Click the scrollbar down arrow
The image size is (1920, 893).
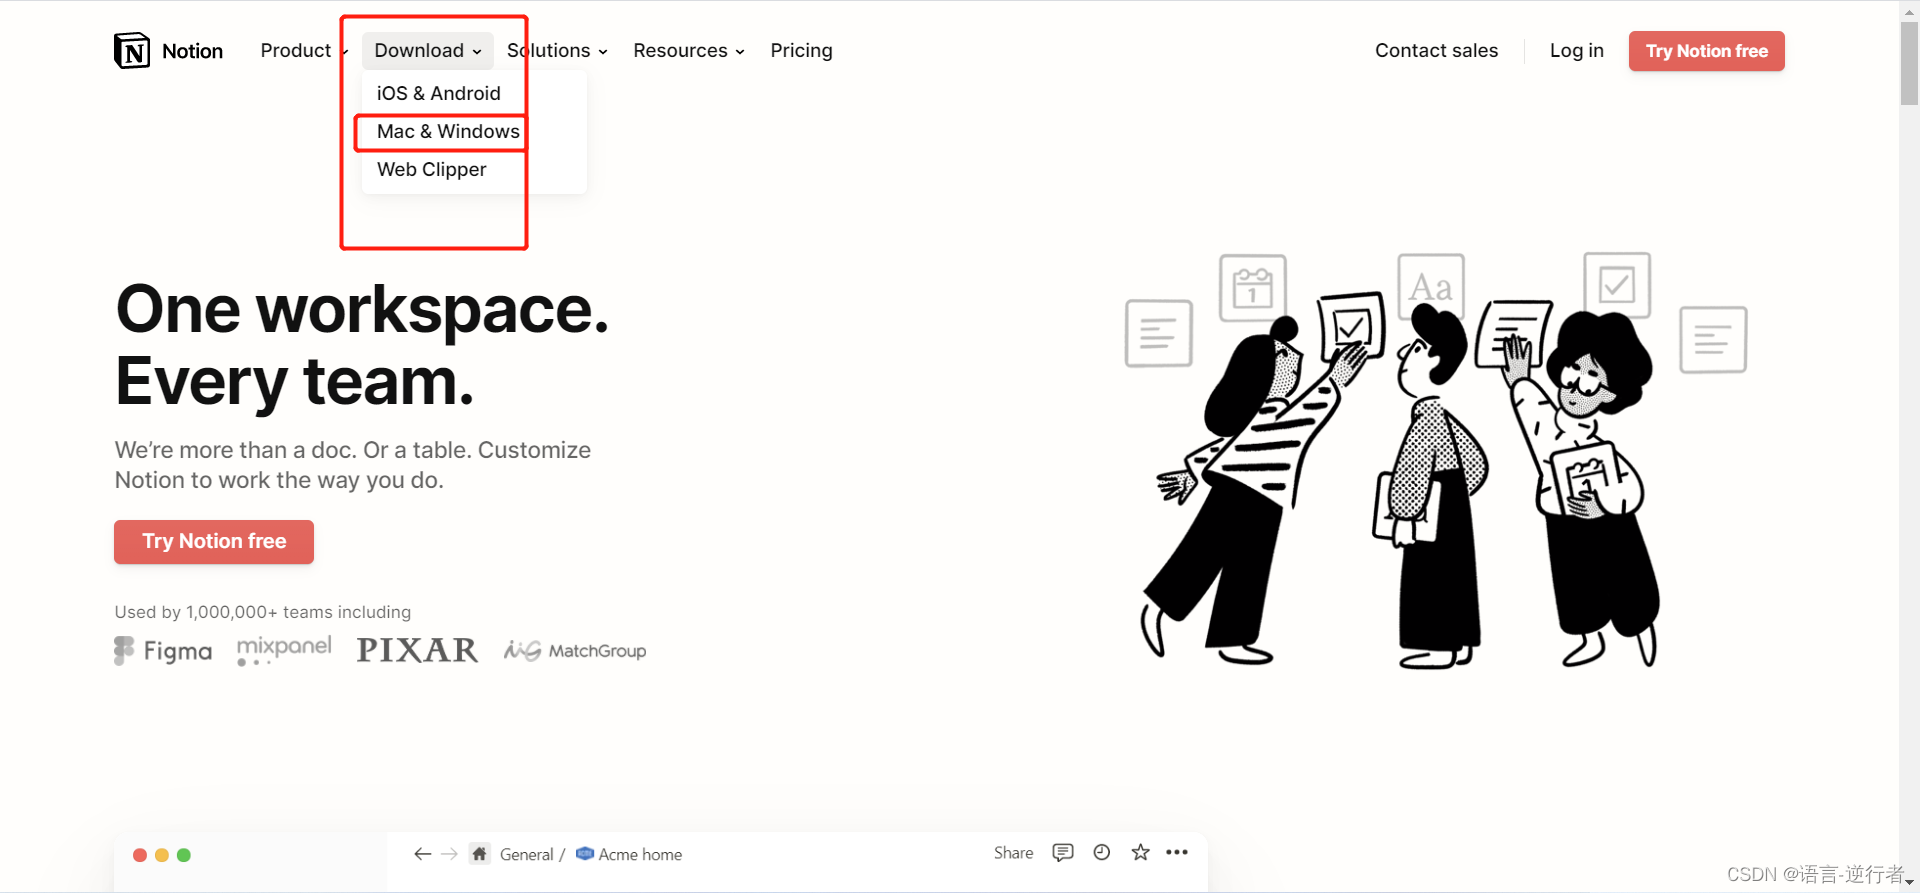click(x=1910, y=883)
